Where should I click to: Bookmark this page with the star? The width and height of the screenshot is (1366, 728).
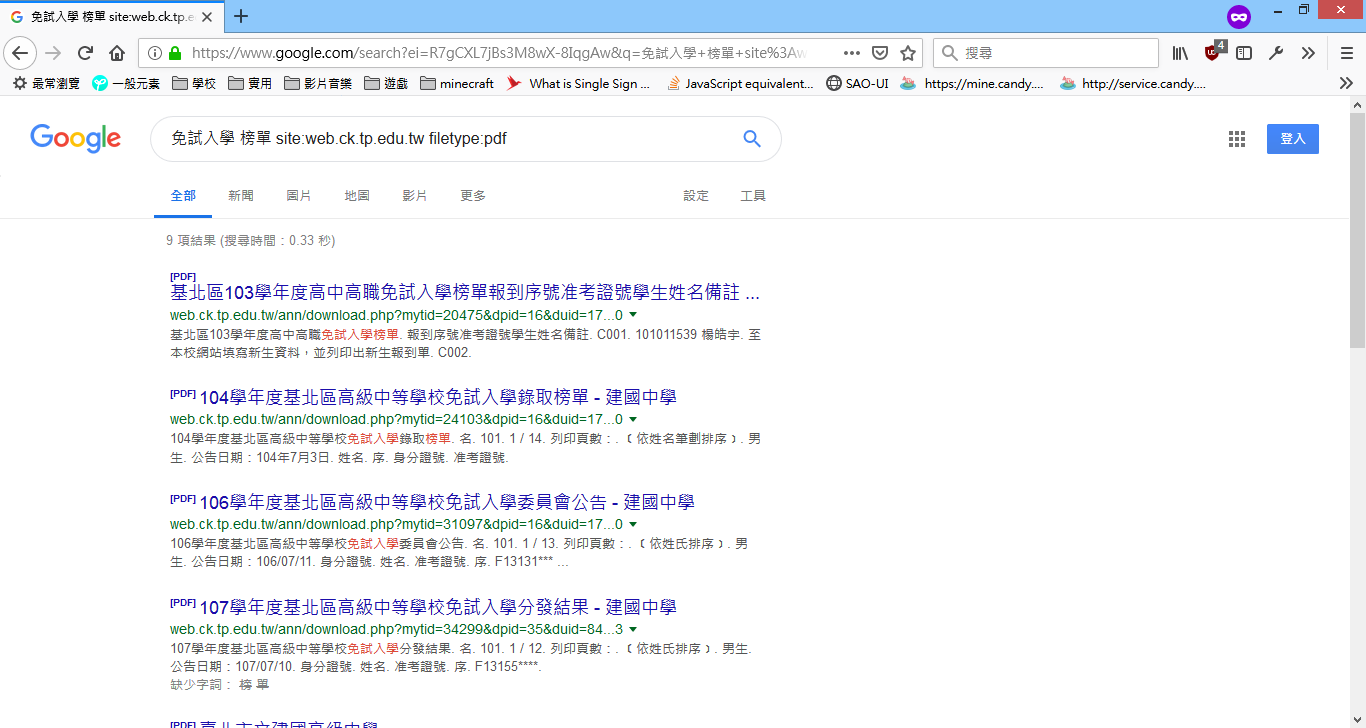pos(908,53)
